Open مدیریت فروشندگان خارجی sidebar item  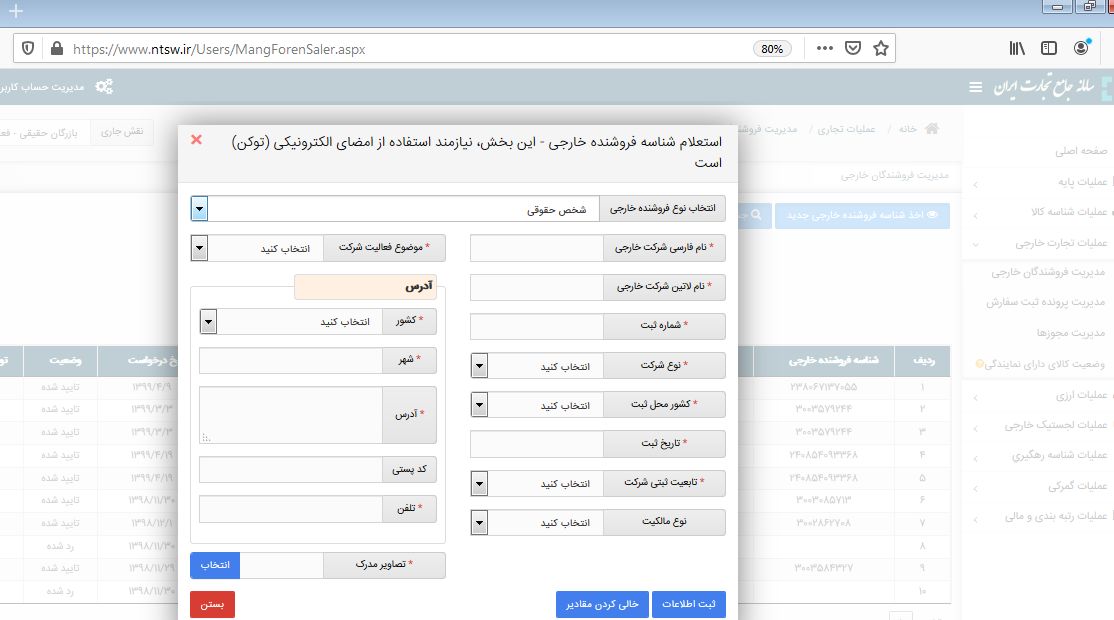coord(1048,272)
